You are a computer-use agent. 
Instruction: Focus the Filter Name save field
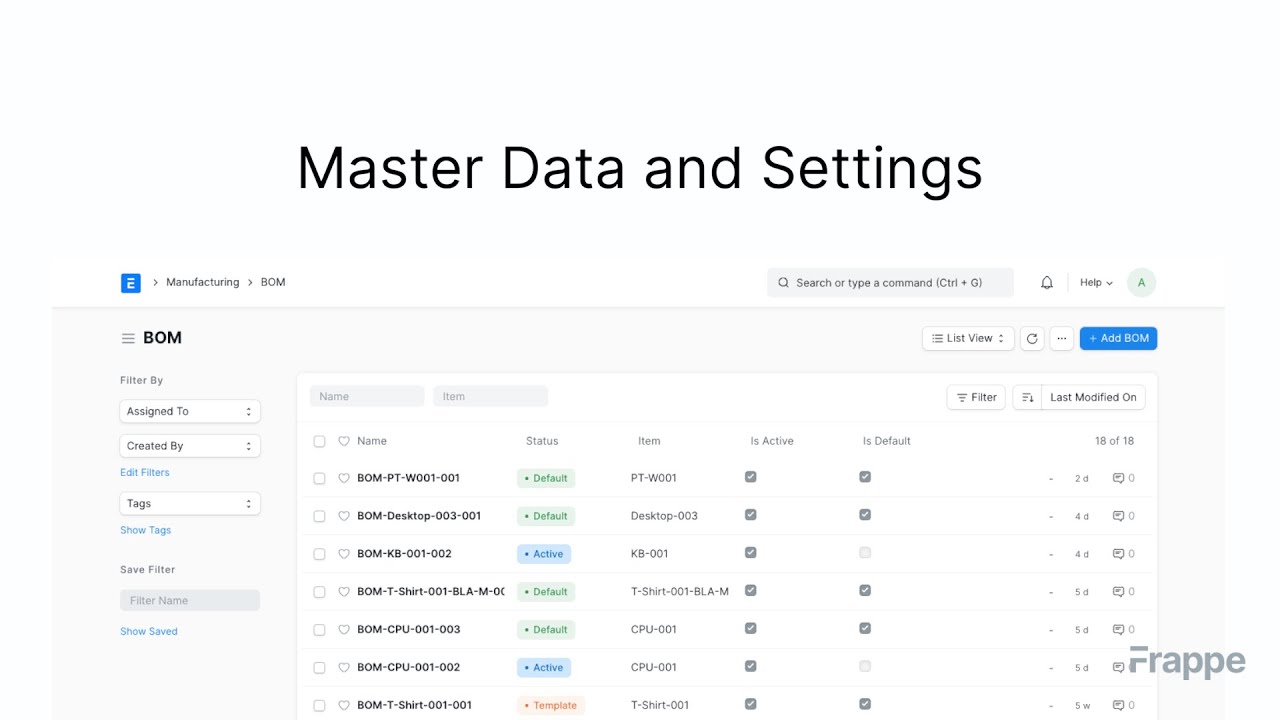pos(190,601)
